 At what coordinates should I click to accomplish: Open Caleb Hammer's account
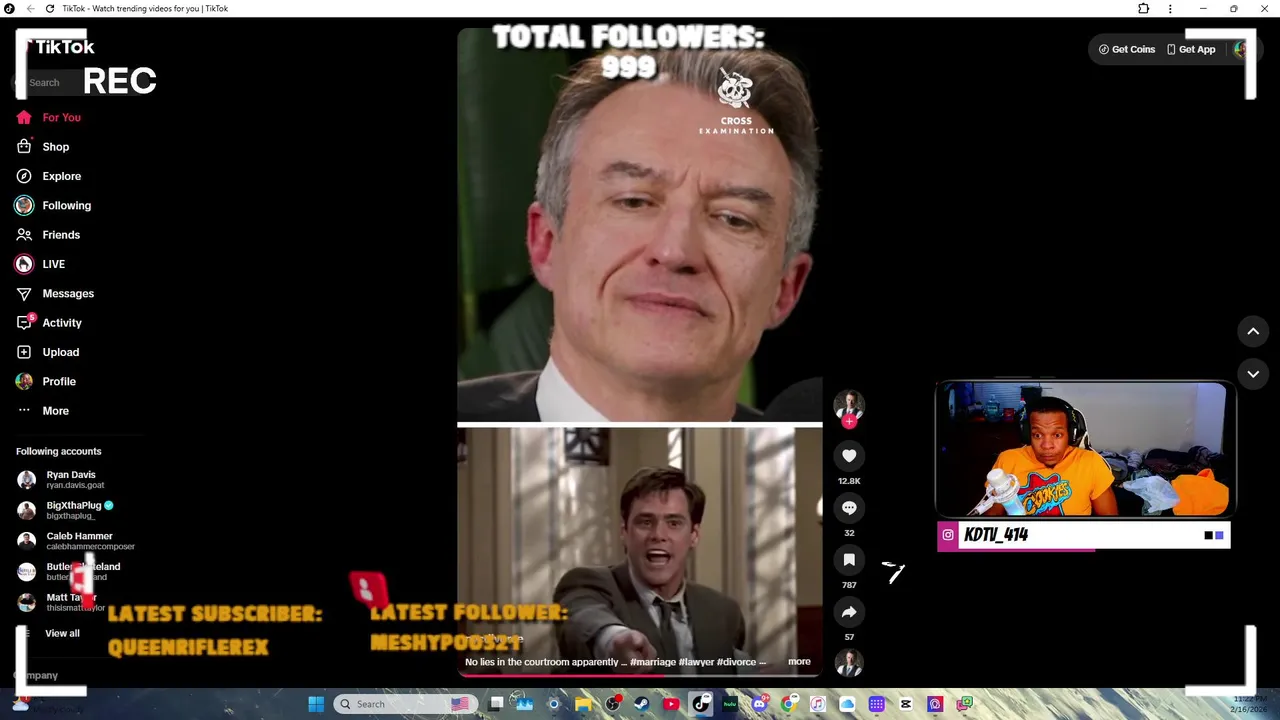75,541
